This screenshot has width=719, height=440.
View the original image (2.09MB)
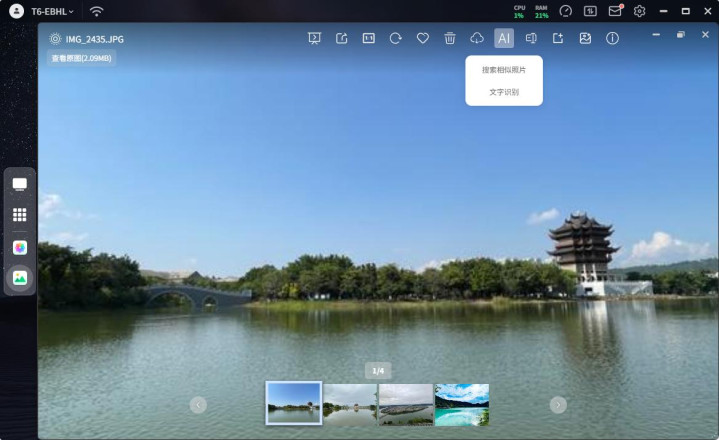(x=82, y=58)
